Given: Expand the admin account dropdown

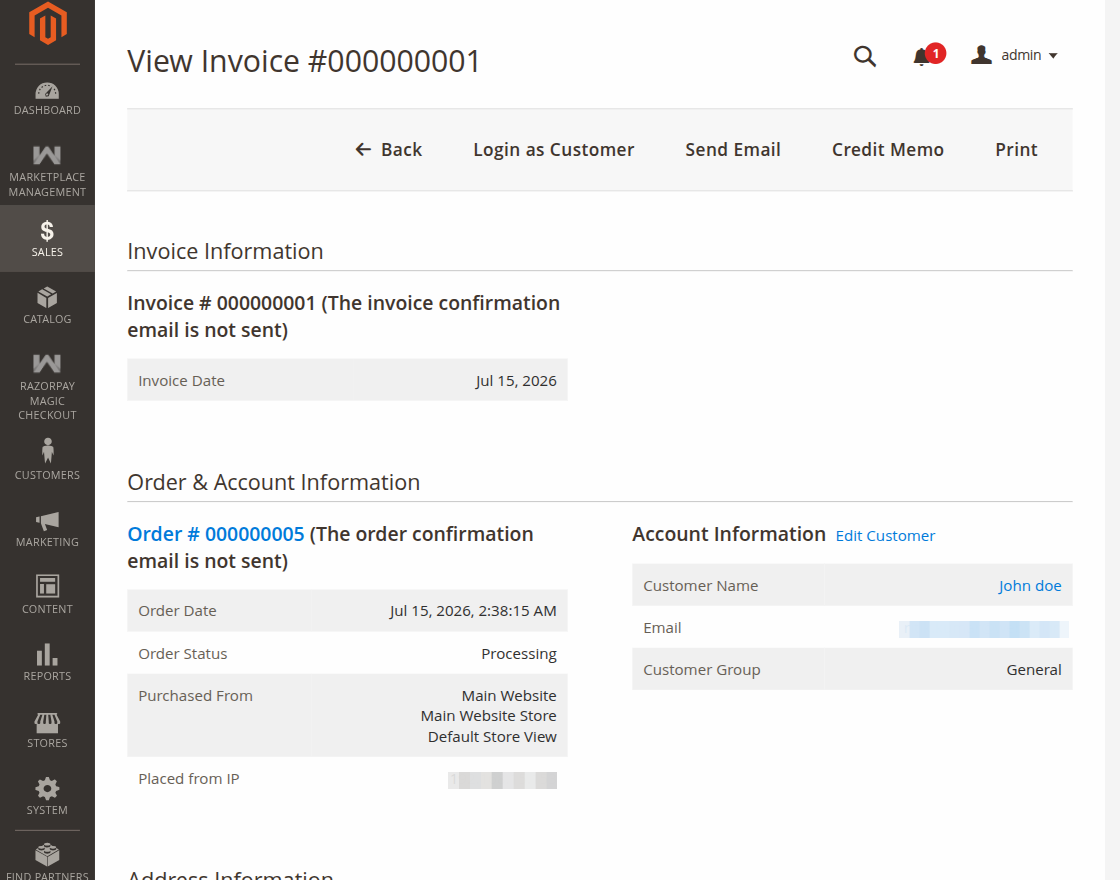Looking at the screenshot, I should 1014,56.
